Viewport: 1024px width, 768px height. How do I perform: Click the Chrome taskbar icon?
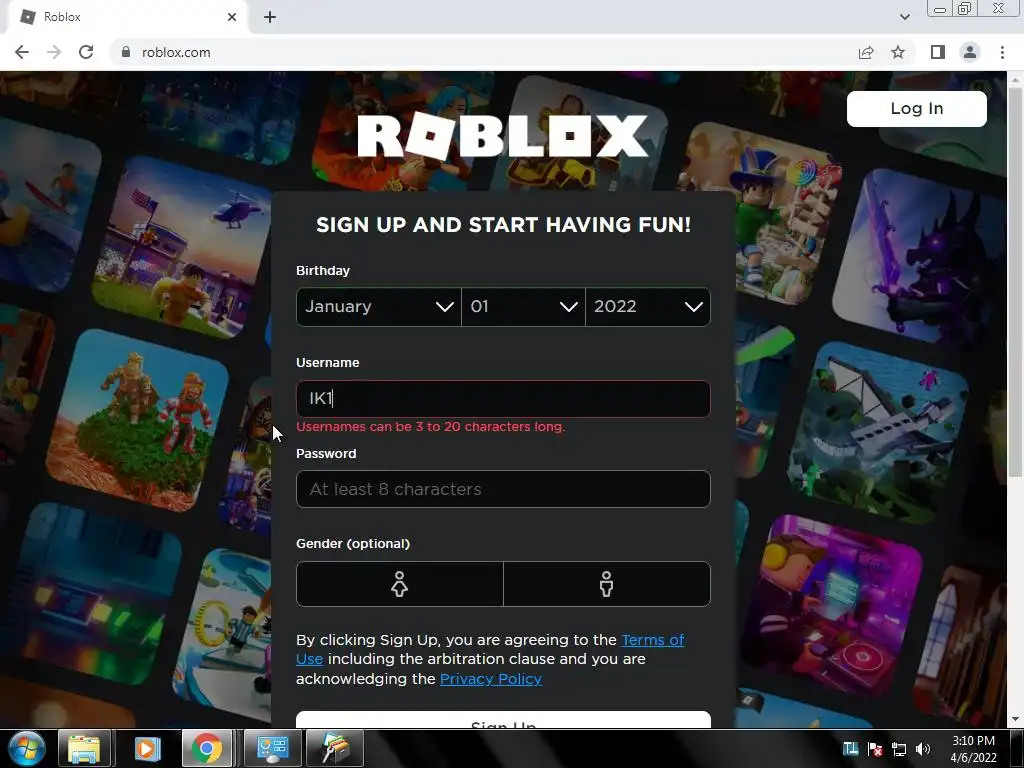tap(207, 748)
